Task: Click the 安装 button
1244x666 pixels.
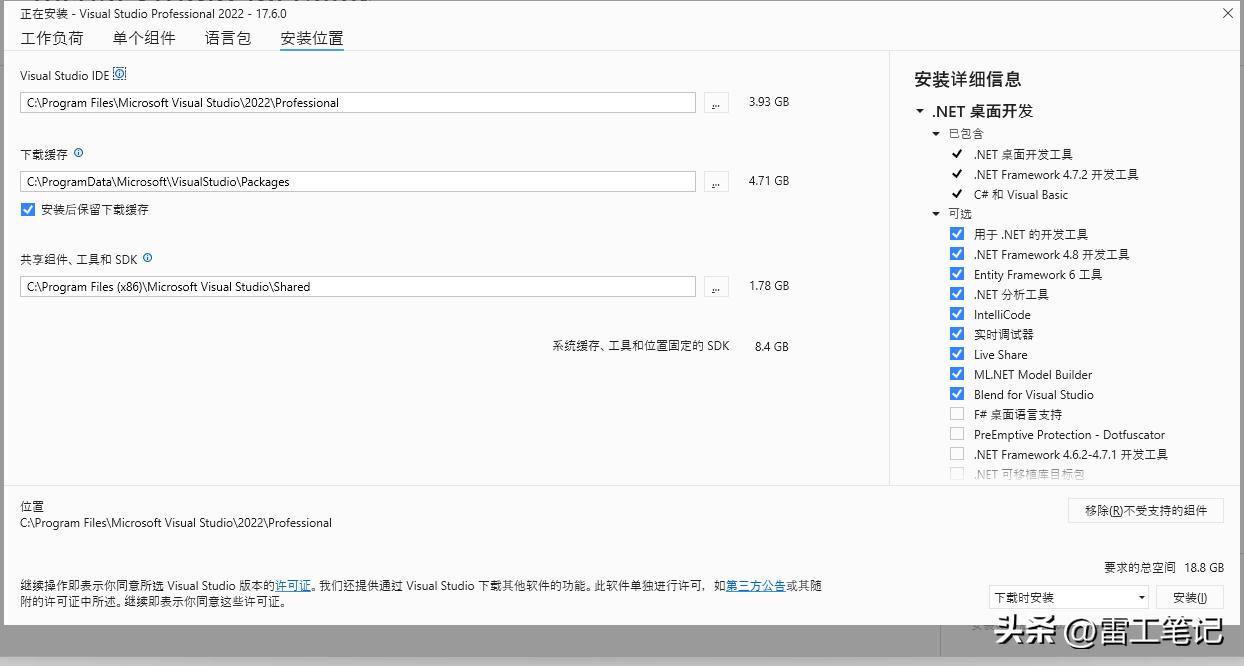Action: (1189, 596)
